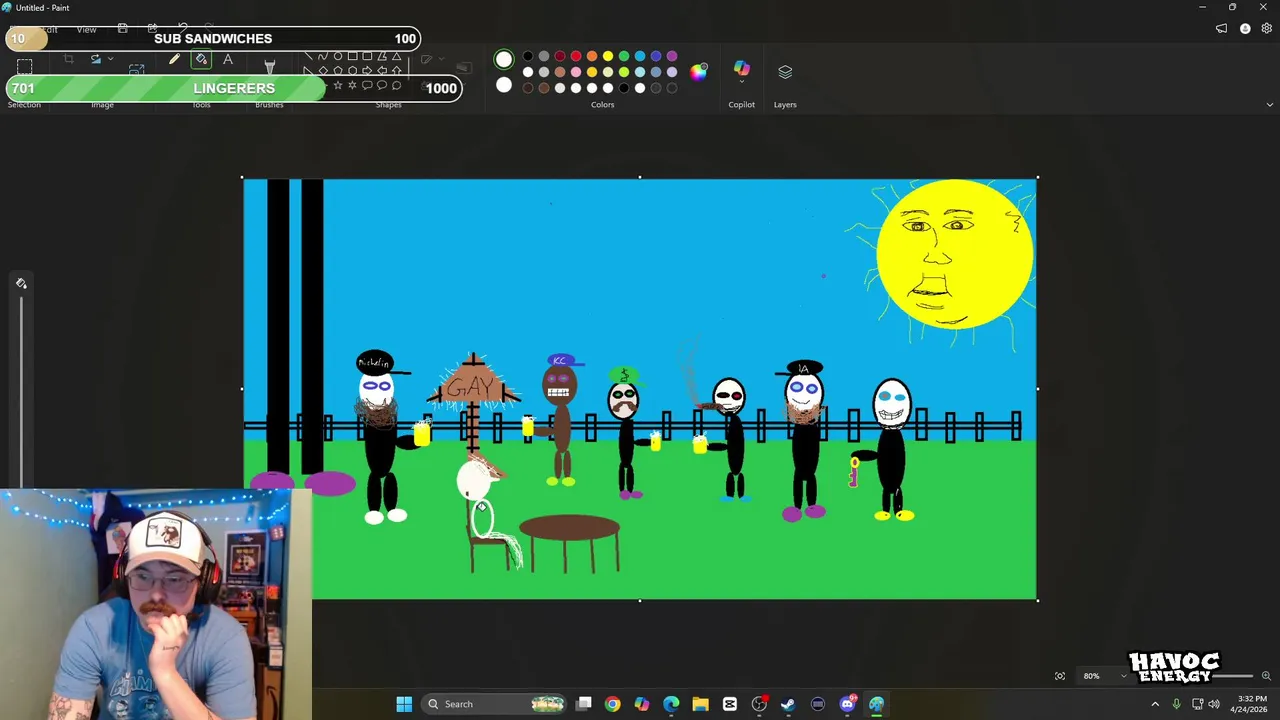Select the Text tool
1280x720 pixels.
(228, 60)
